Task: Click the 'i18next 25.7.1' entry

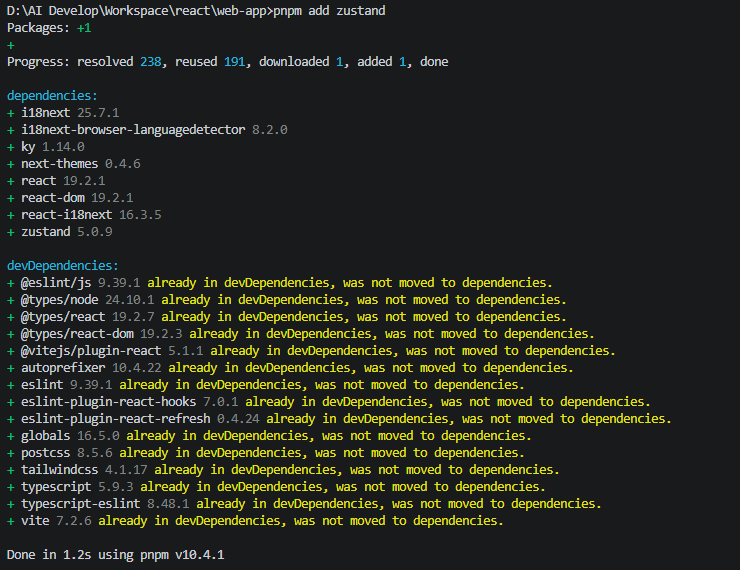Action: point(63,113)
